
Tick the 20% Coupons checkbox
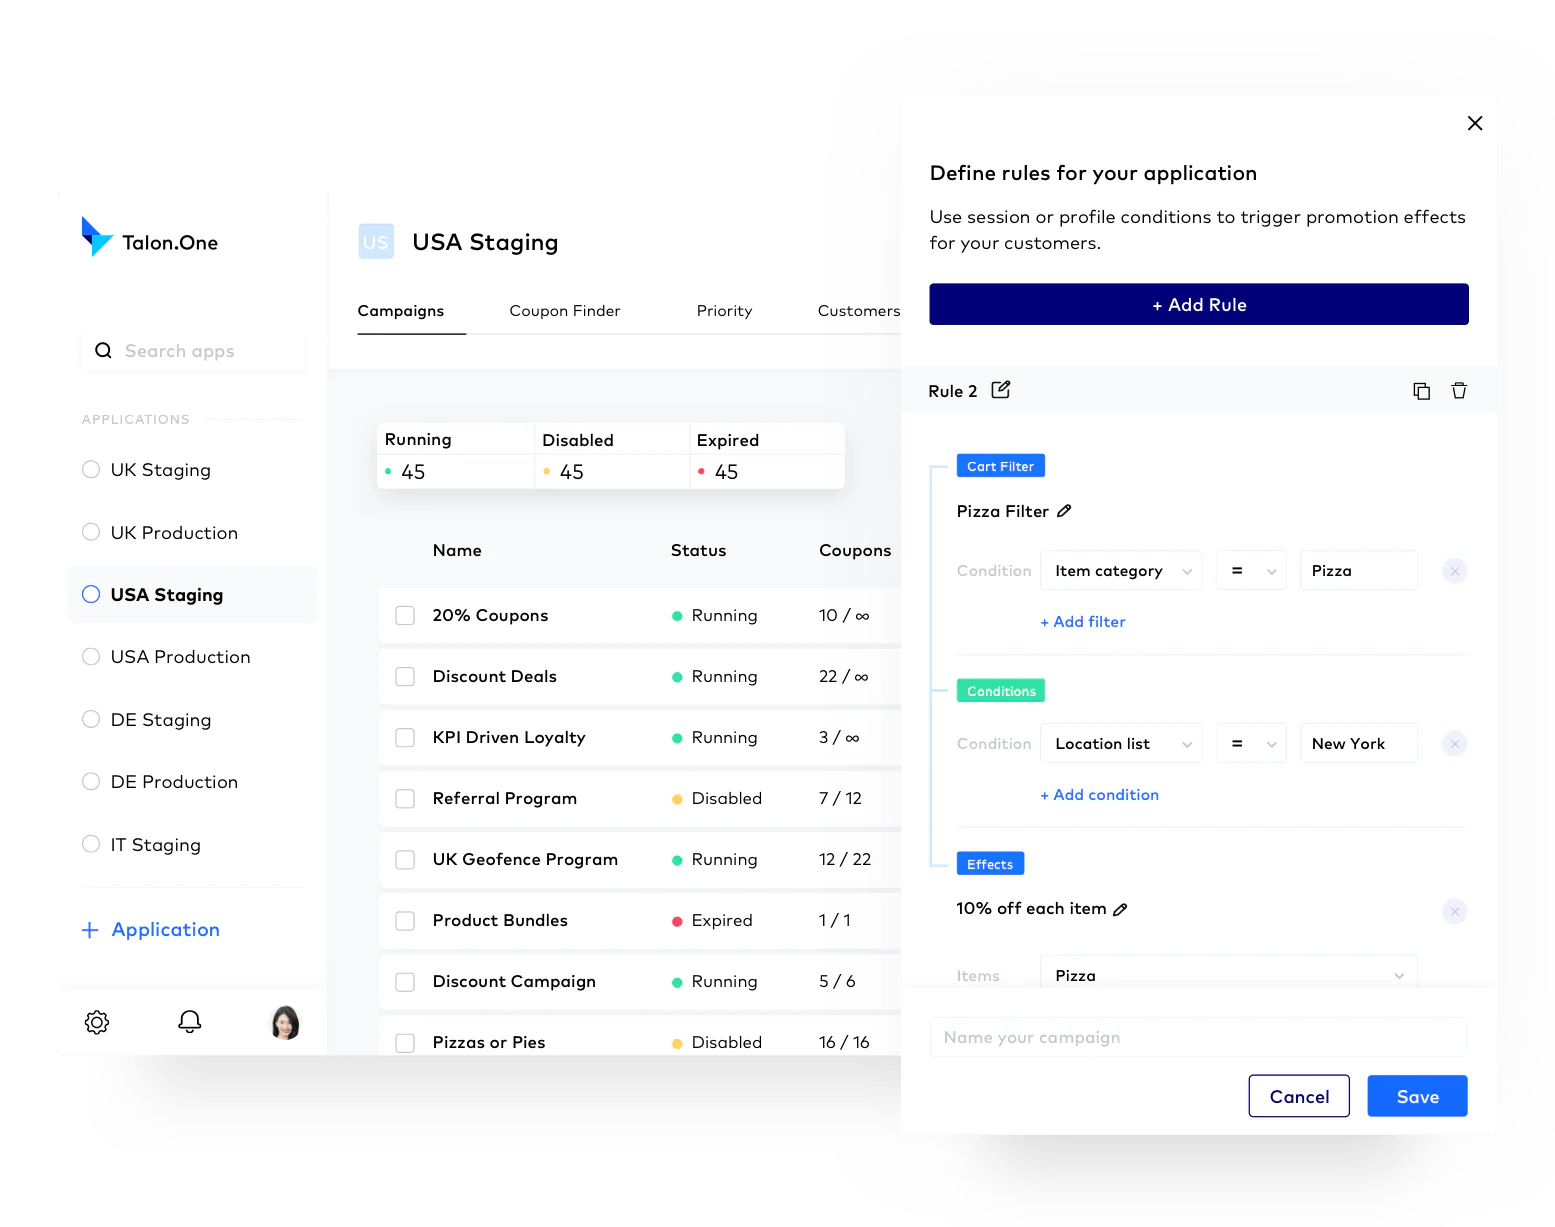[x=405, y=616]
